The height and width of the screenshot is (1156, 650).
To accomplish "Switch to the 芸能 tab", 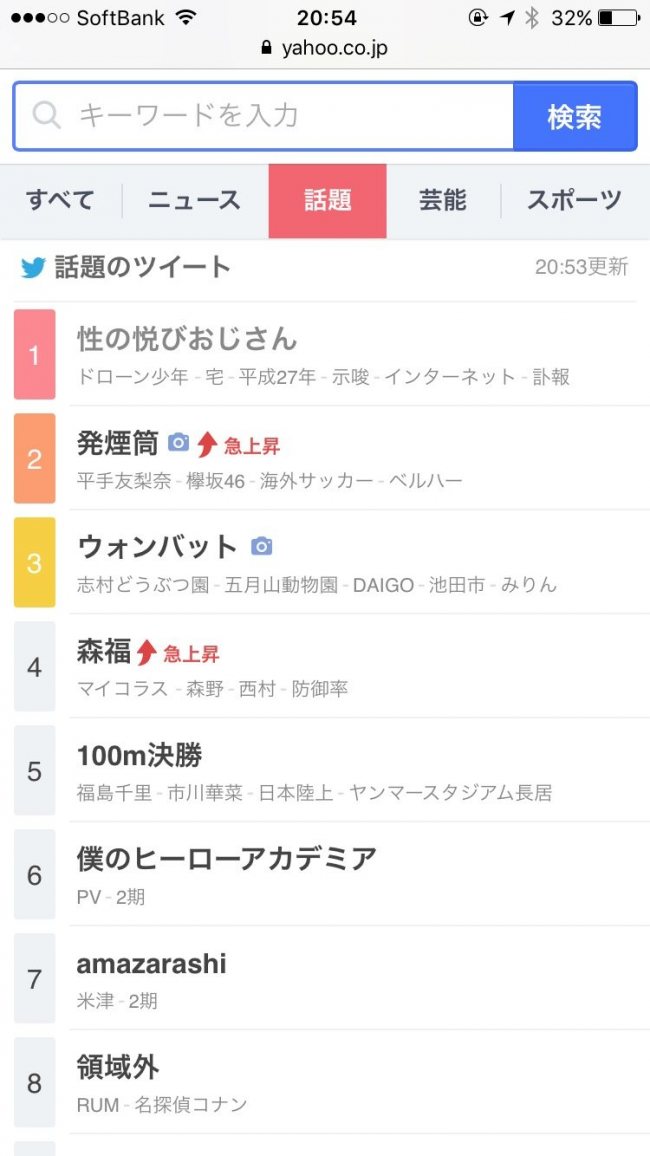I will pyautogui.click(x=443, y=201).
